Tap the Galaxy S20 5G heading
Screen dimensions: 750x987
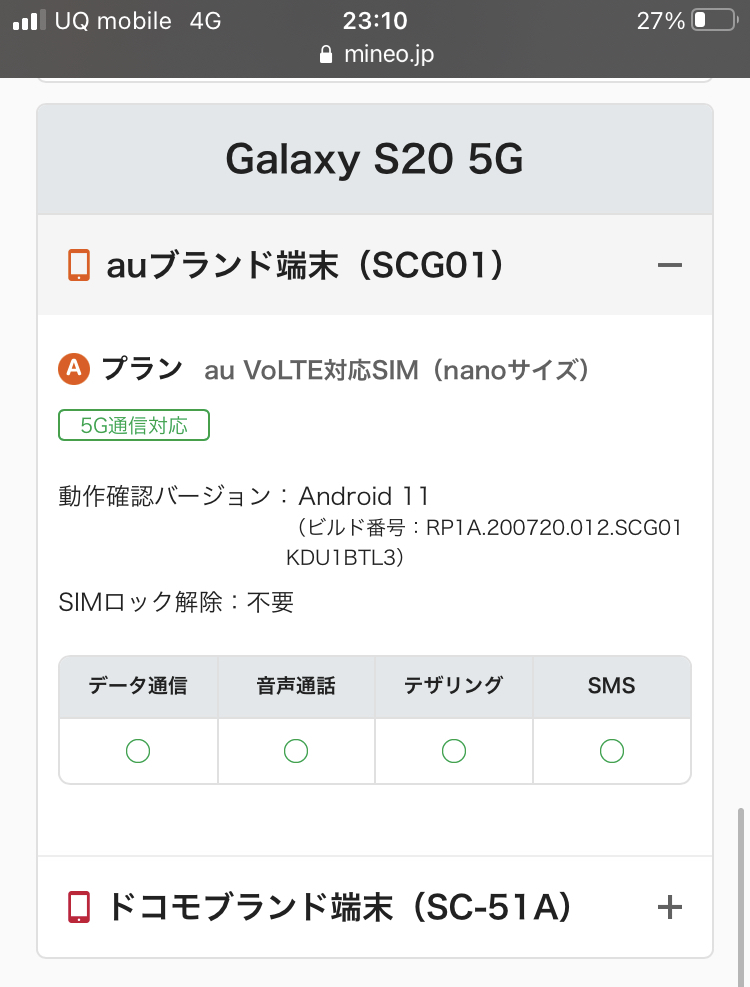click(375, 159)
